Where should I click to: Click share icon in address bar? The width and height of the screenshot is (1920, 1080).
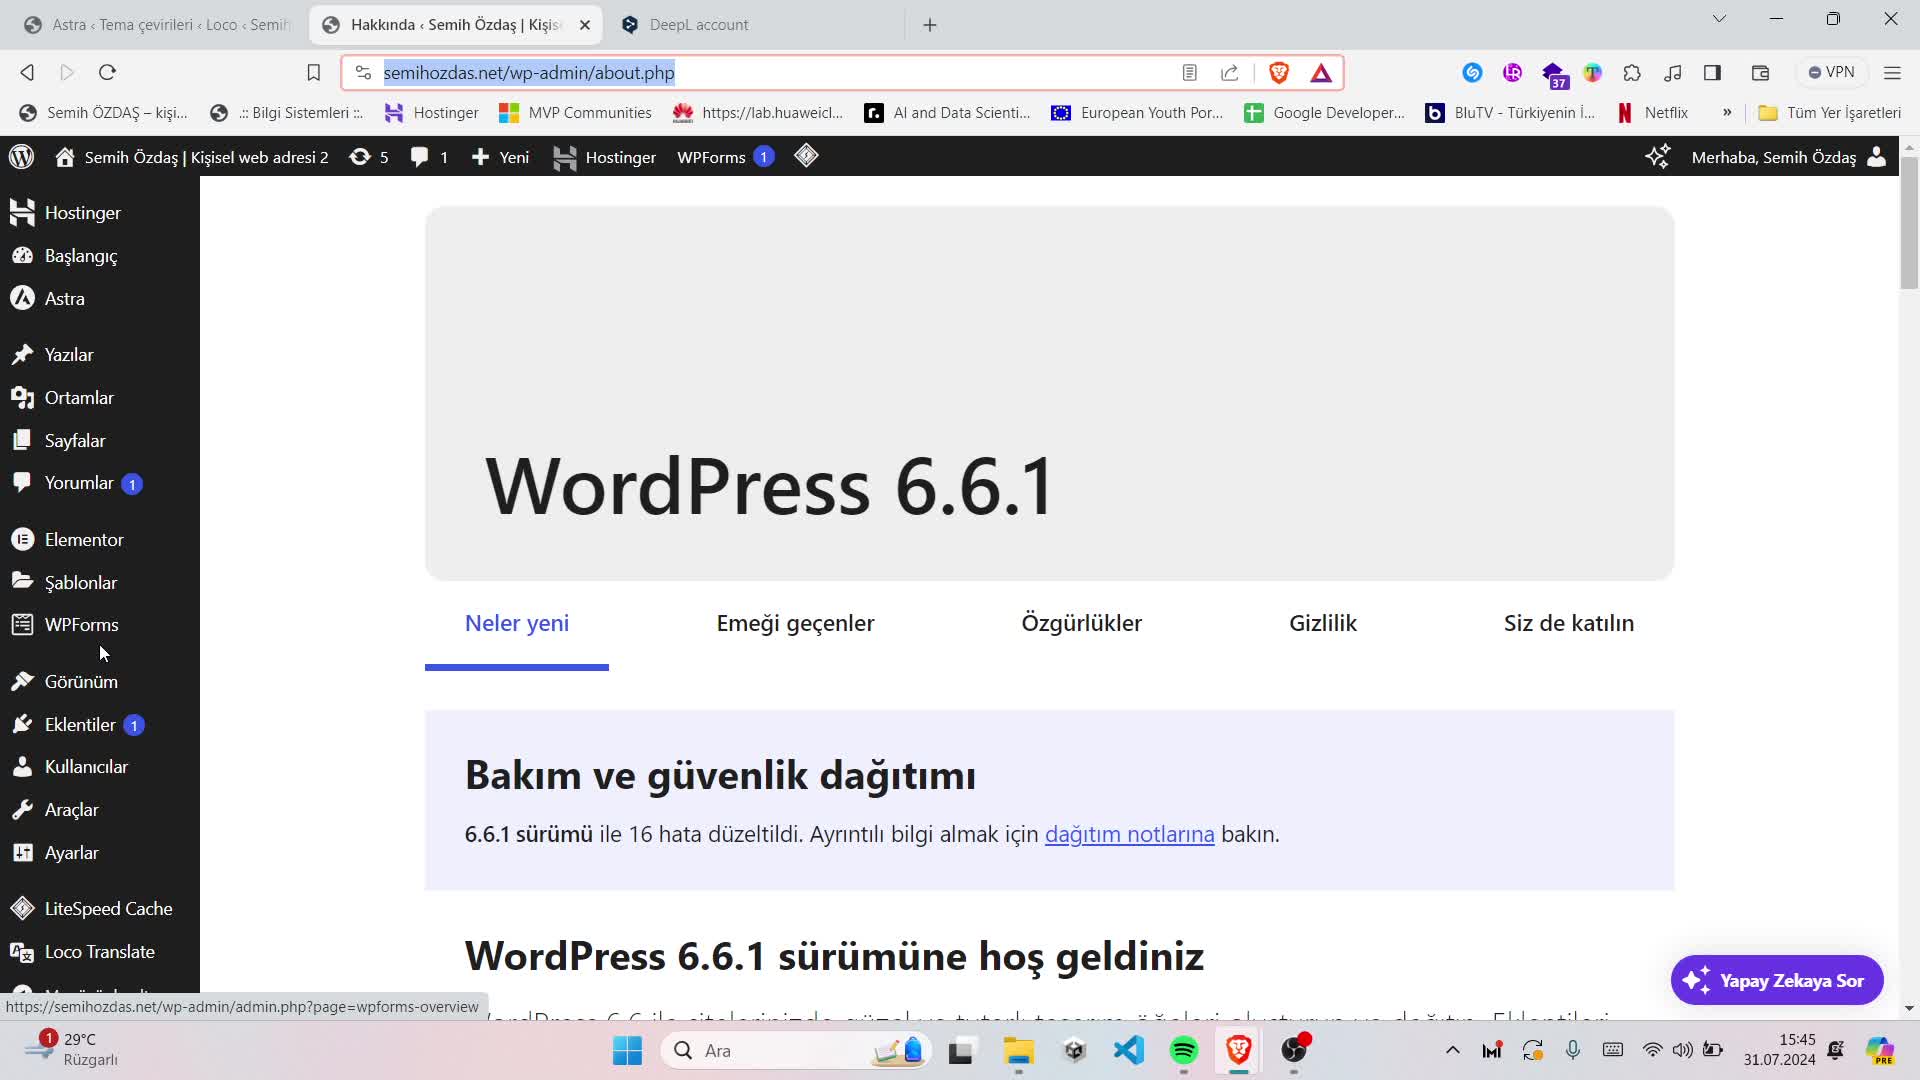pos(1230,73)
